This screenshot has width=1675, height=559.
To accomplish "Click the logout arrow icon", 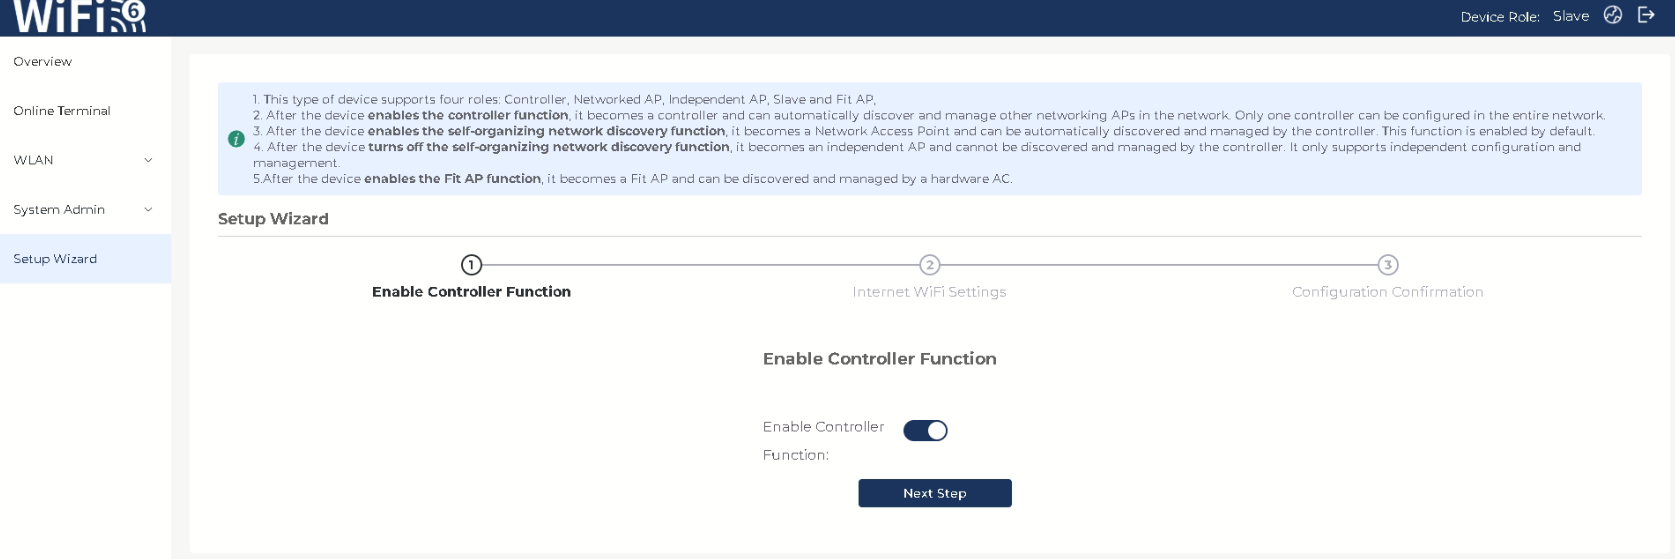I will 1646,15.
